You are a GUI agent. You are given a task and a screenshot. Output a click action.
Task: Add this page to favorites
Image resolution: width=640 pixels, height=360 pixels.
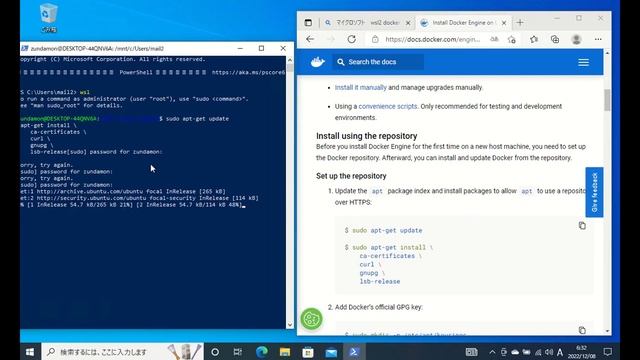pos(512,39)
